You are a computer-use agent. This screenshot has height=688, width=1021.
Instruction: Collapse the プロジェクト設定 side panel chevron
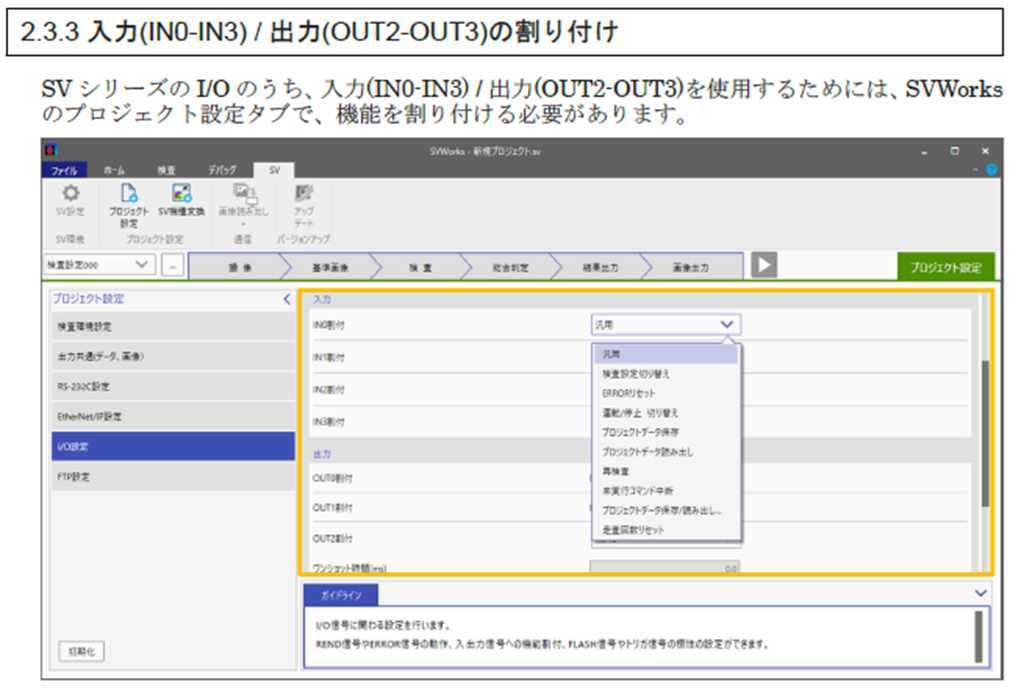(x=287, y=299)
